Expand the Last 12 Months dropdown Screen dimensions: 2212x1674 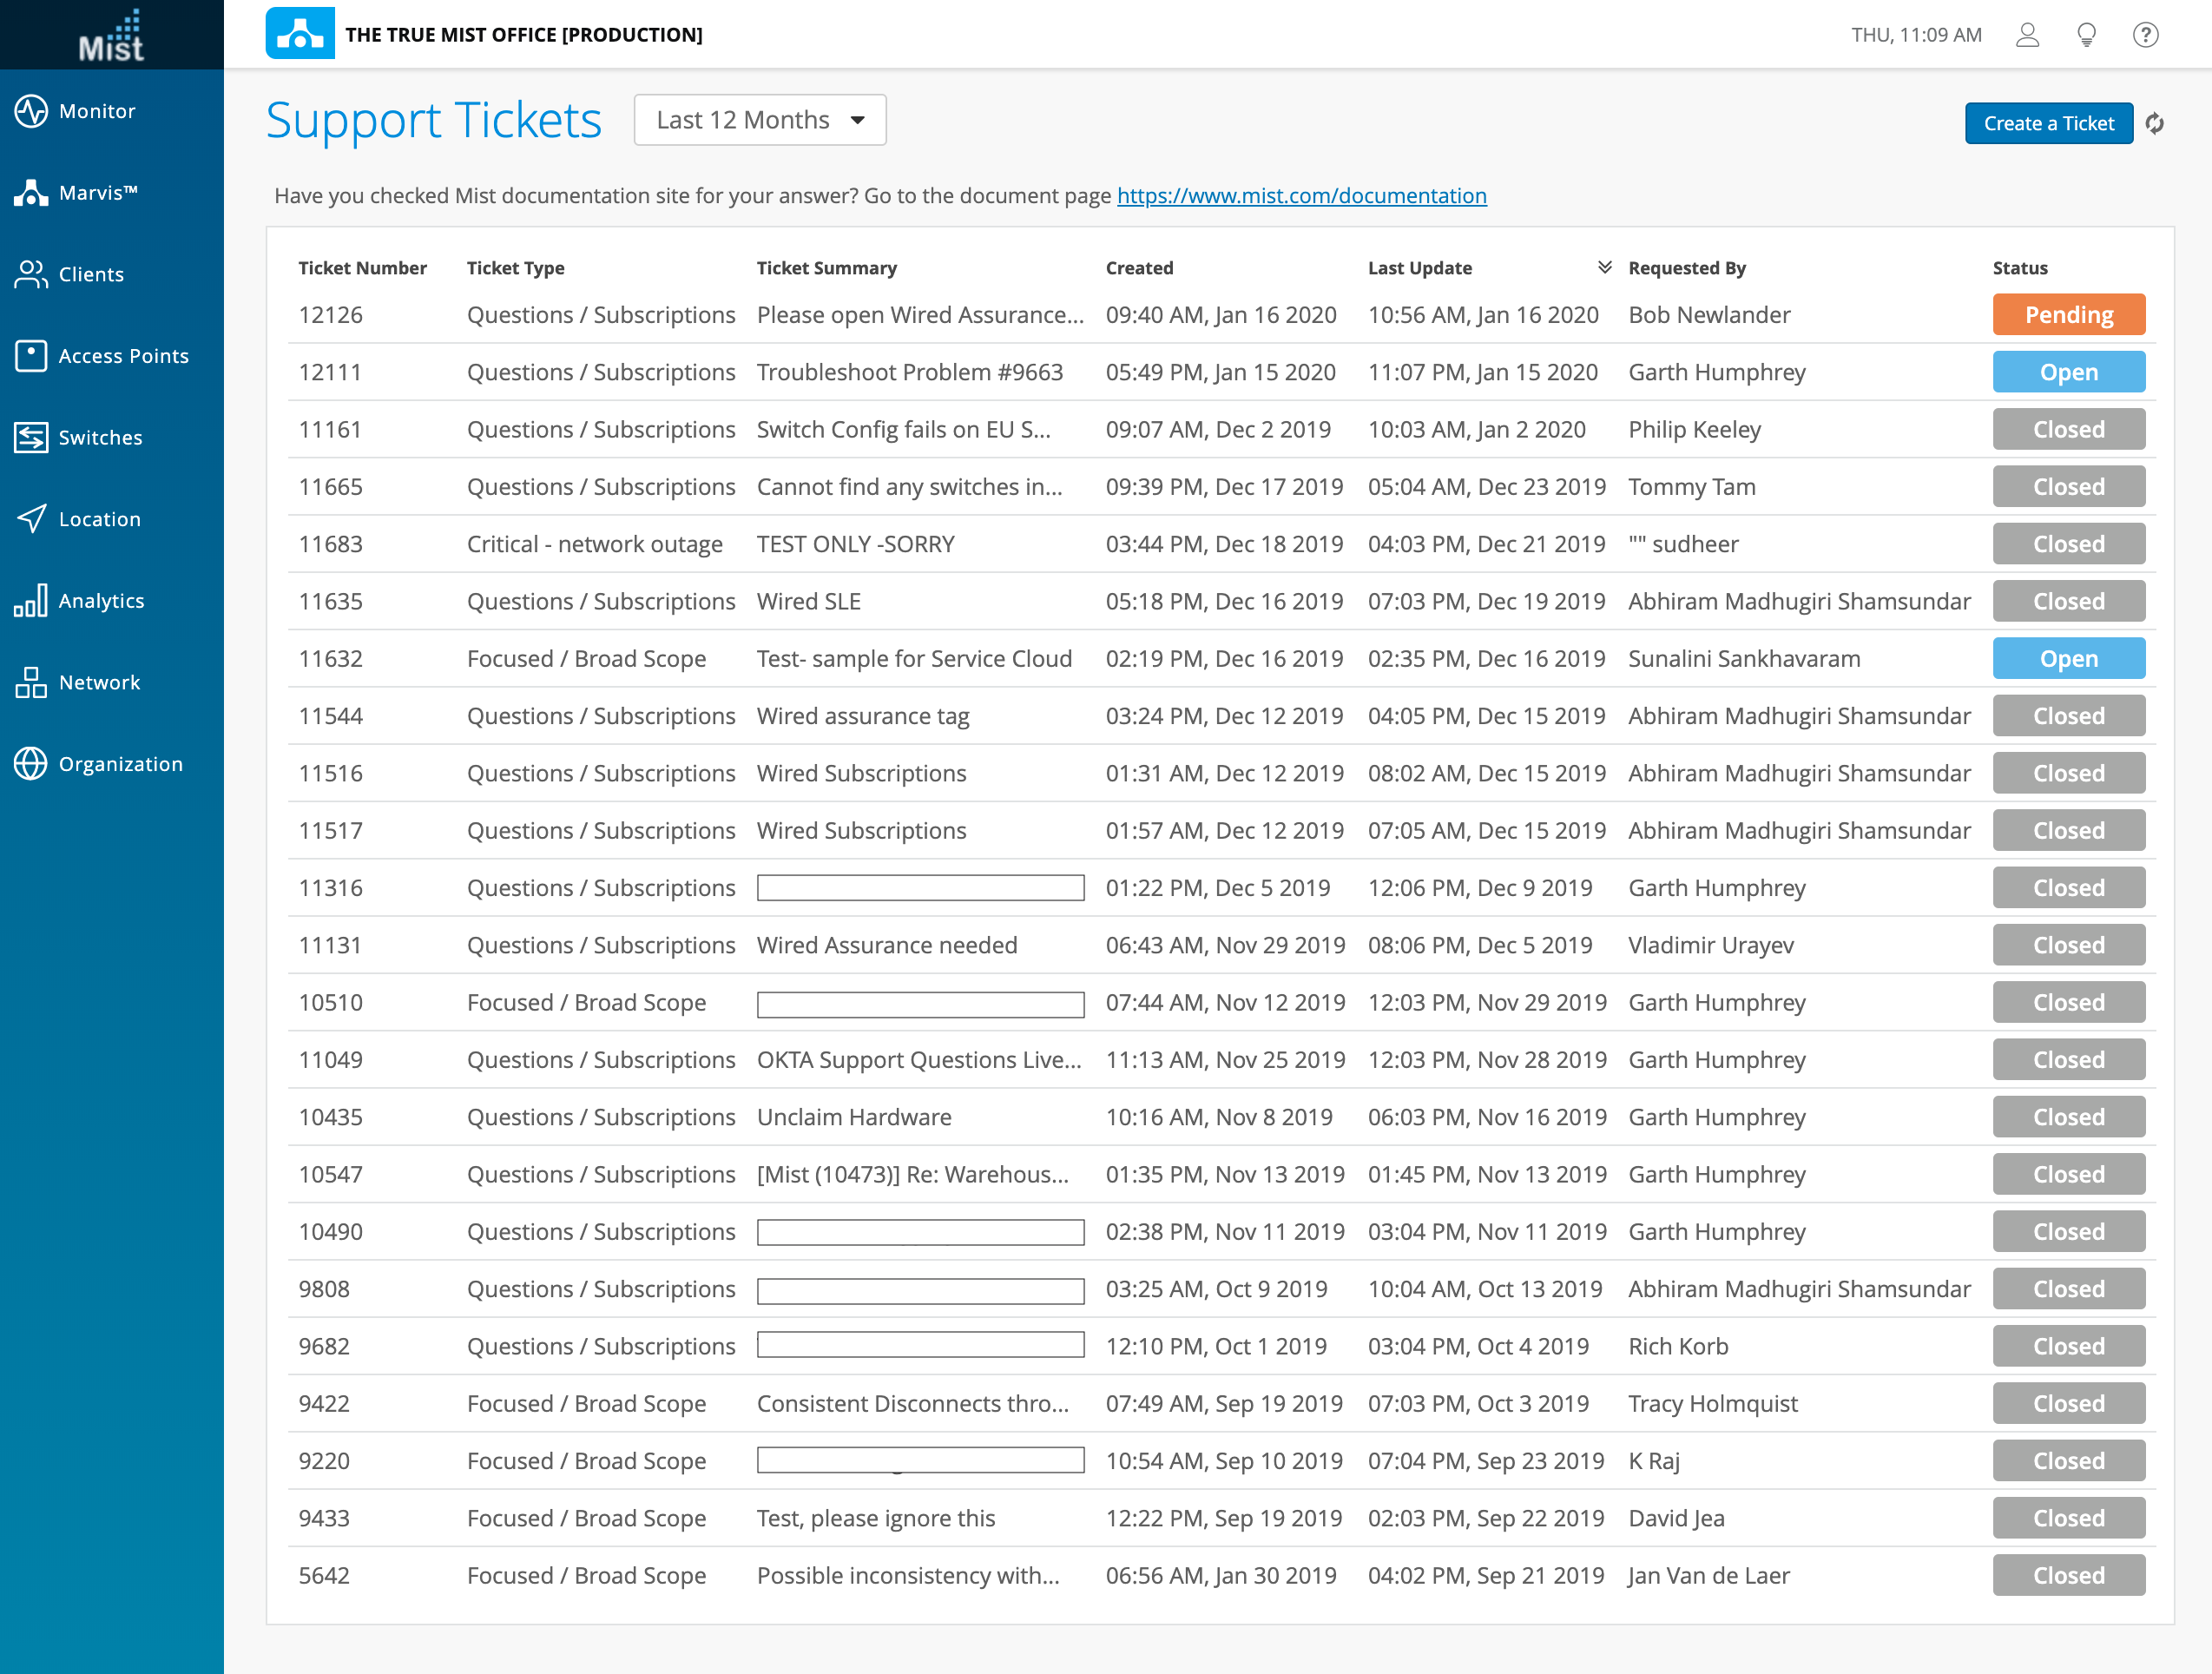[x=760, y=120]
